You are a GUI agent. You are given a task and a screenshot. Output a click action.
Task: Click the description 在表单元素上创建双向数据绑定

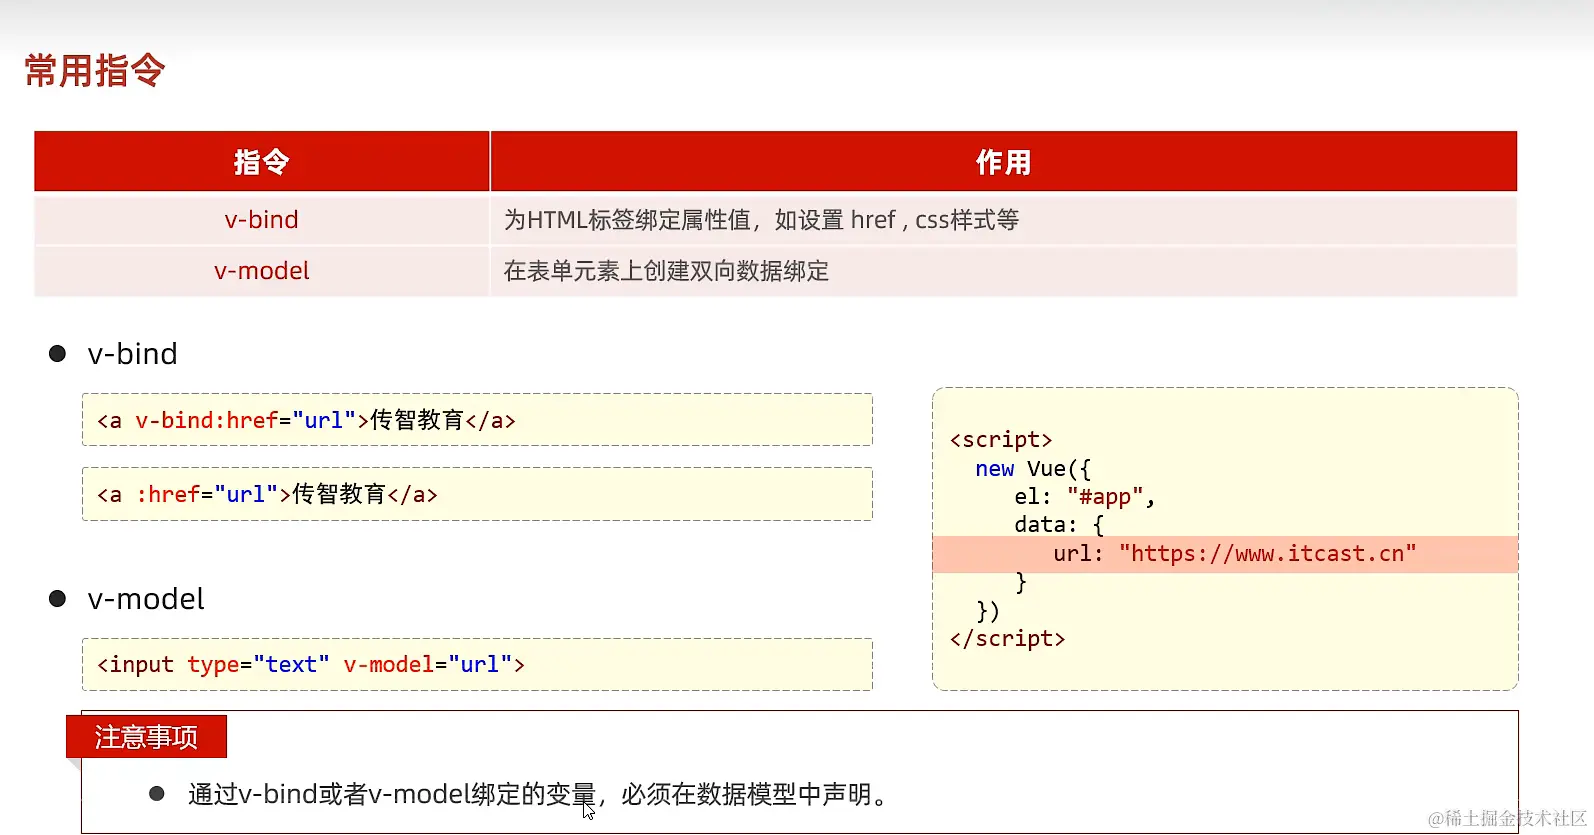click(x=666, y=271)
